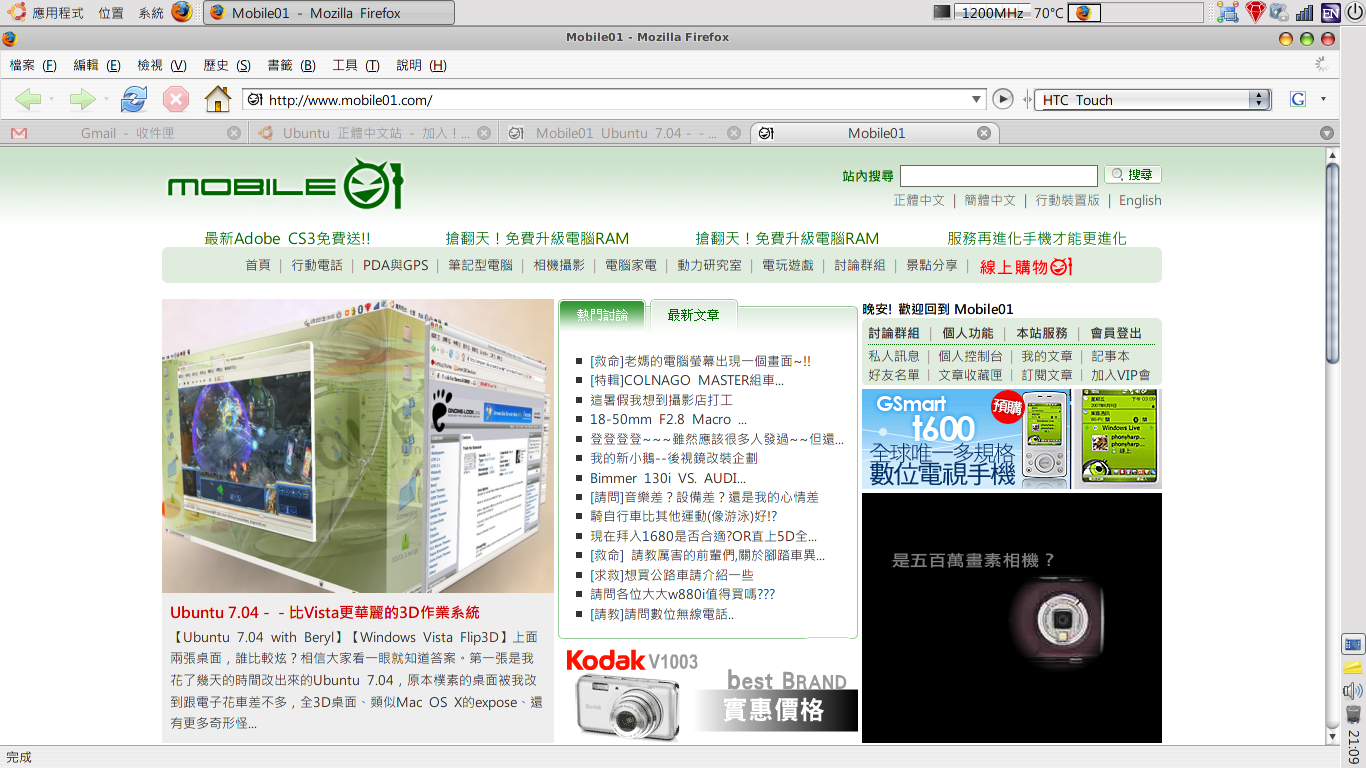
Task: Switch to the 熱門討論 tab
Action: [603, 315]
